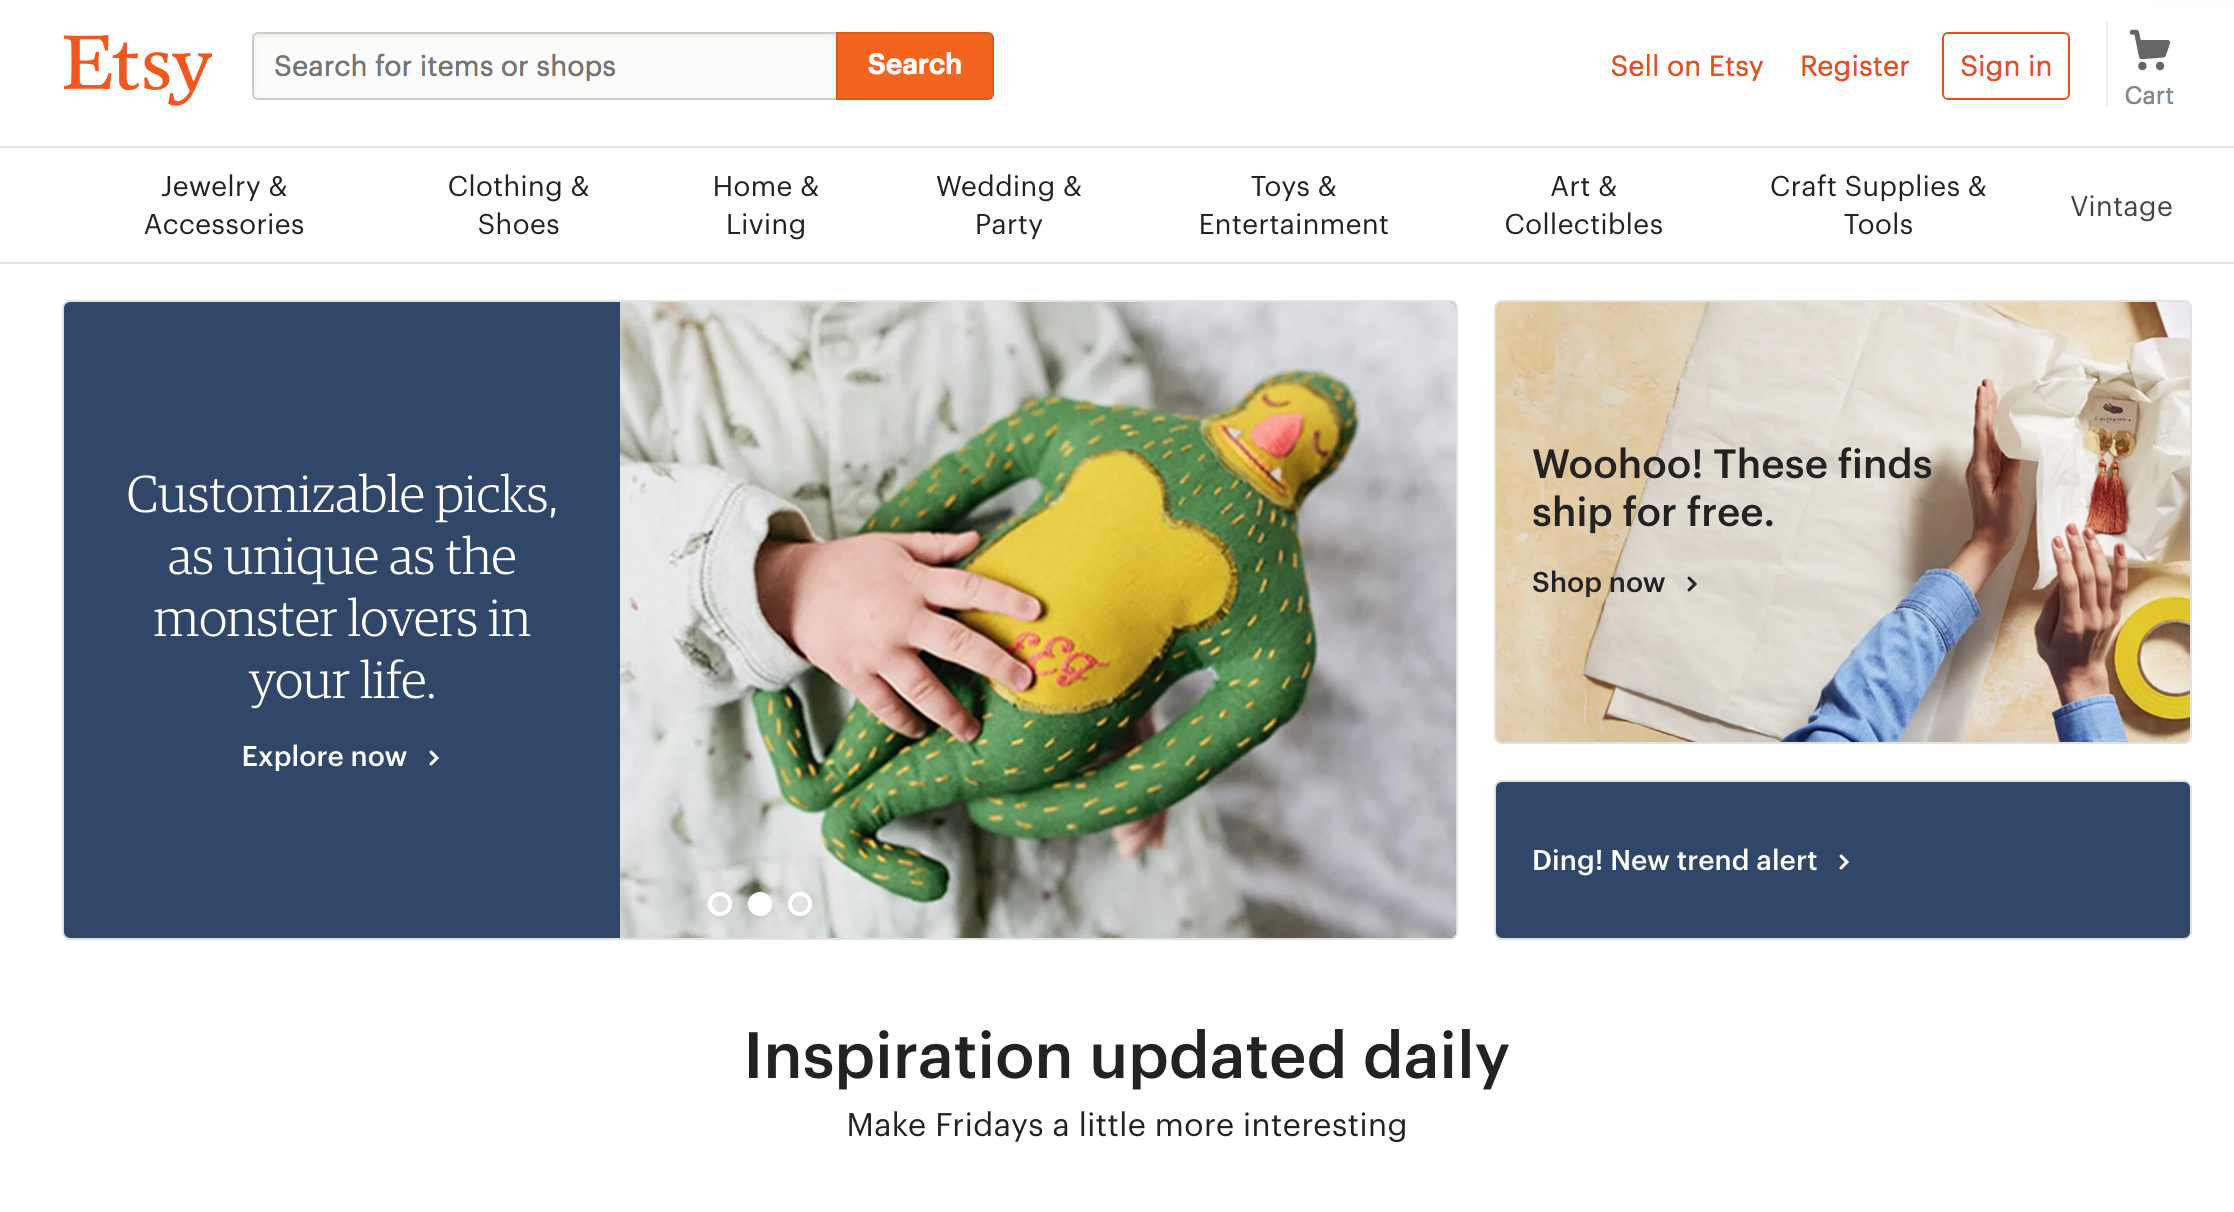Image resolution: width=2234 pixels, height=1212 pixels.
Task: Click the arrow next to New trend alert
Action: (x=1844, y=861)
